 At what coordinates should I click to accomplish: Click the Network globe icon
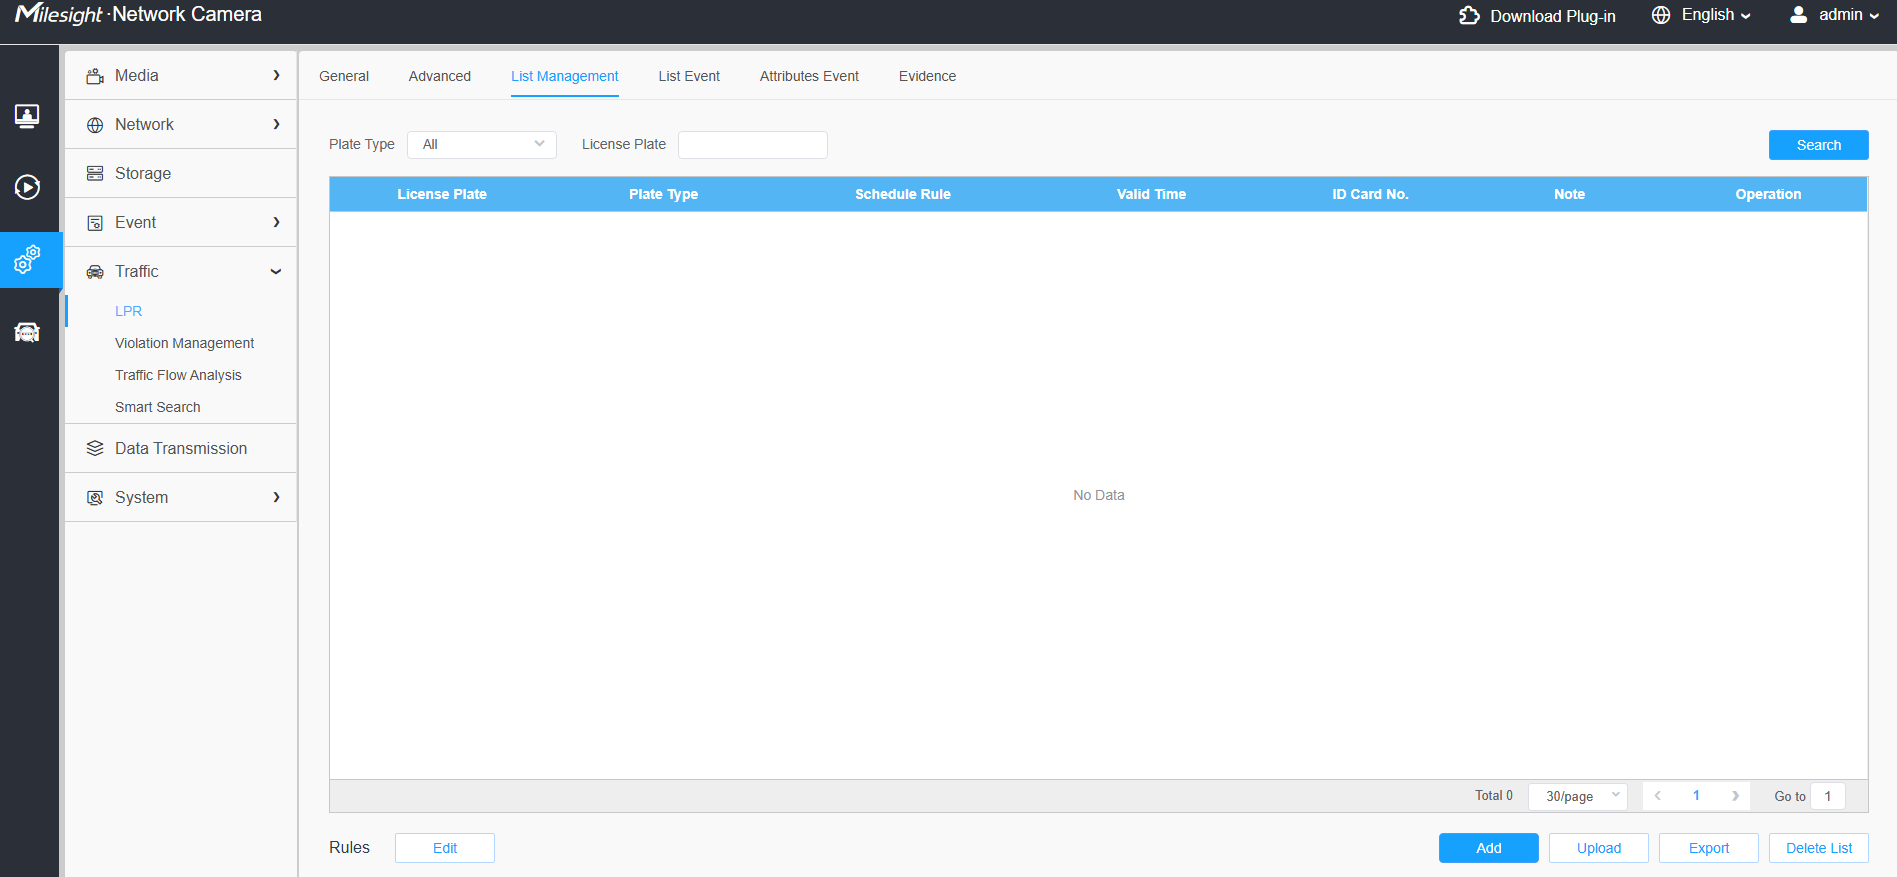[x=95, y=125]
